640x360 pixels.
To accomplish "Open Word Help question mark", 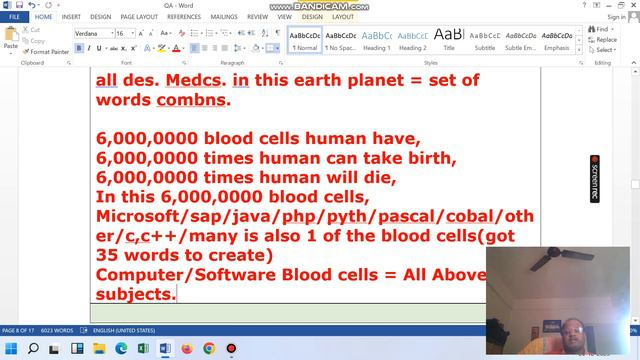I will [x=584, y=5].
